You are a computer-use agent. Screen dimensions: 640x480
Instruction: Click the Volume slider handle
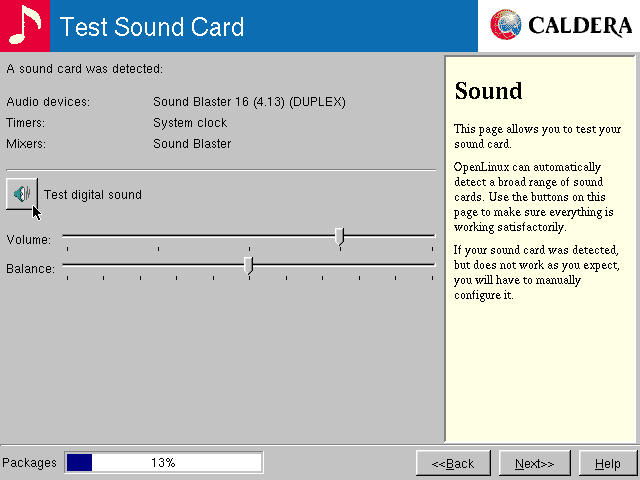click(339, 236)
